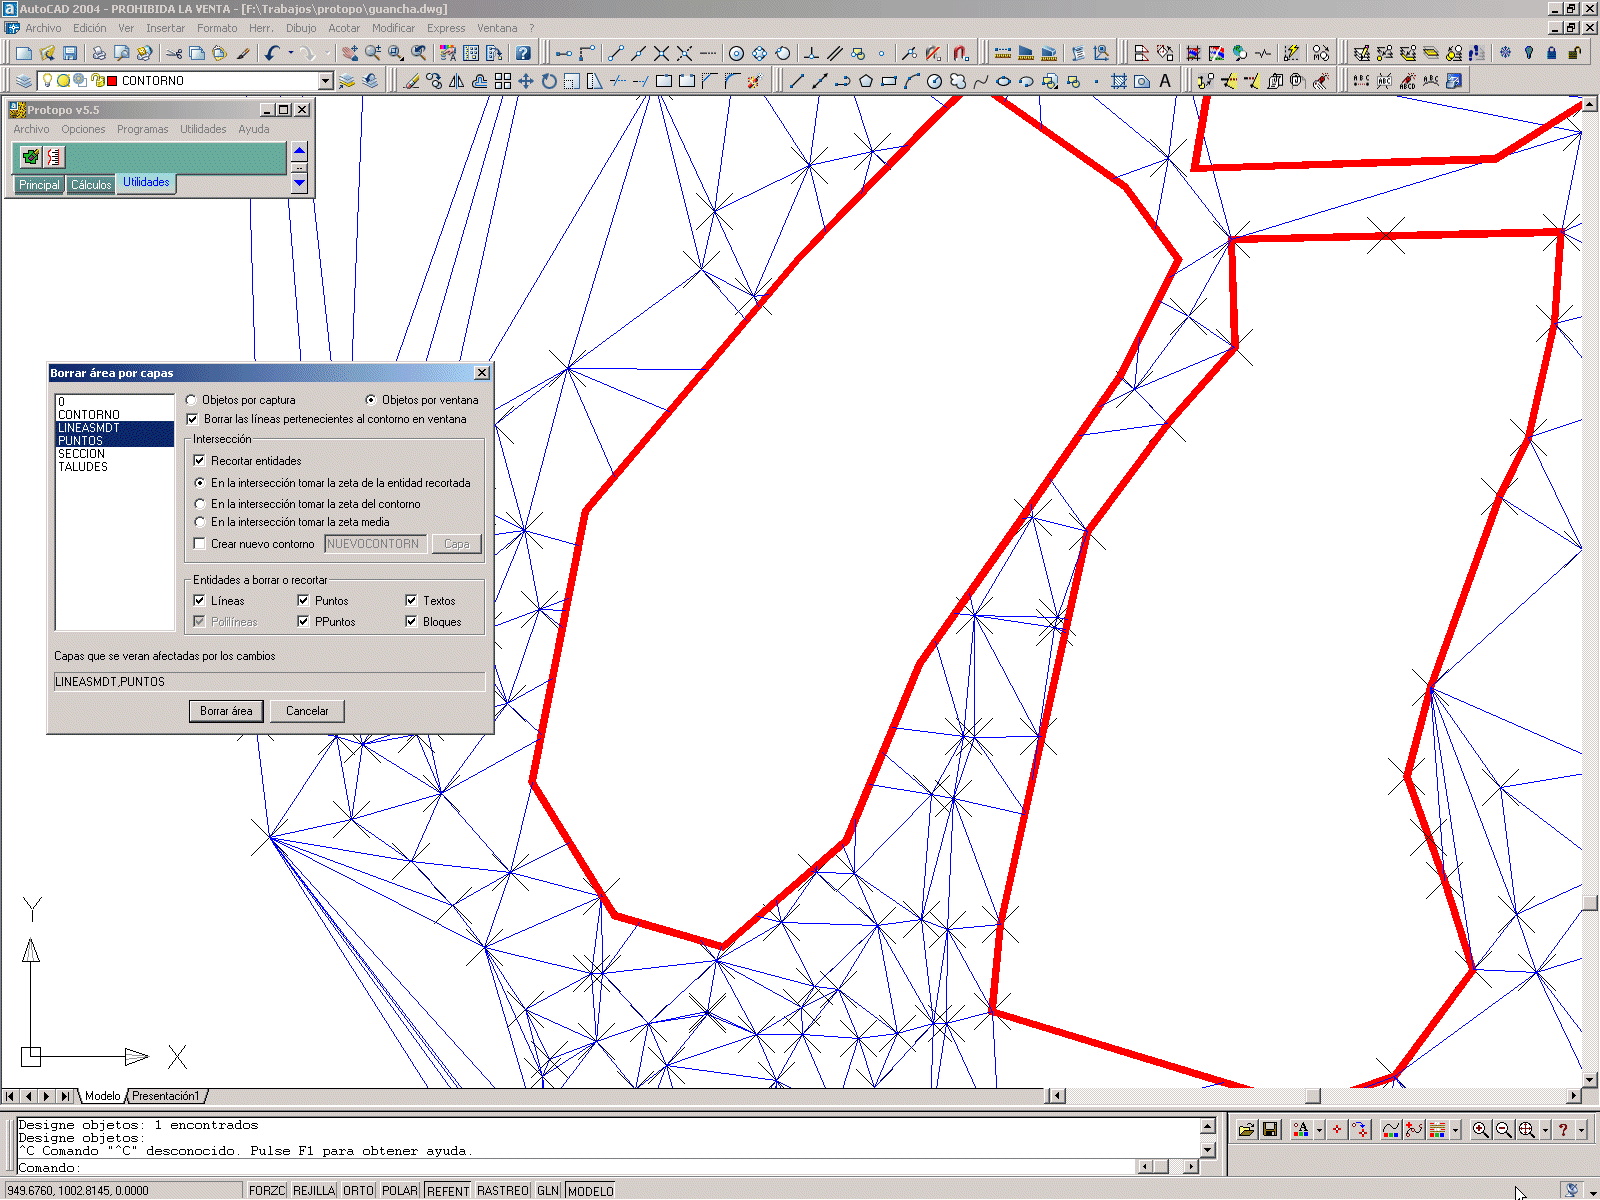
Task: Open the undo history dropdown arrow
Action: coord(291,53)
